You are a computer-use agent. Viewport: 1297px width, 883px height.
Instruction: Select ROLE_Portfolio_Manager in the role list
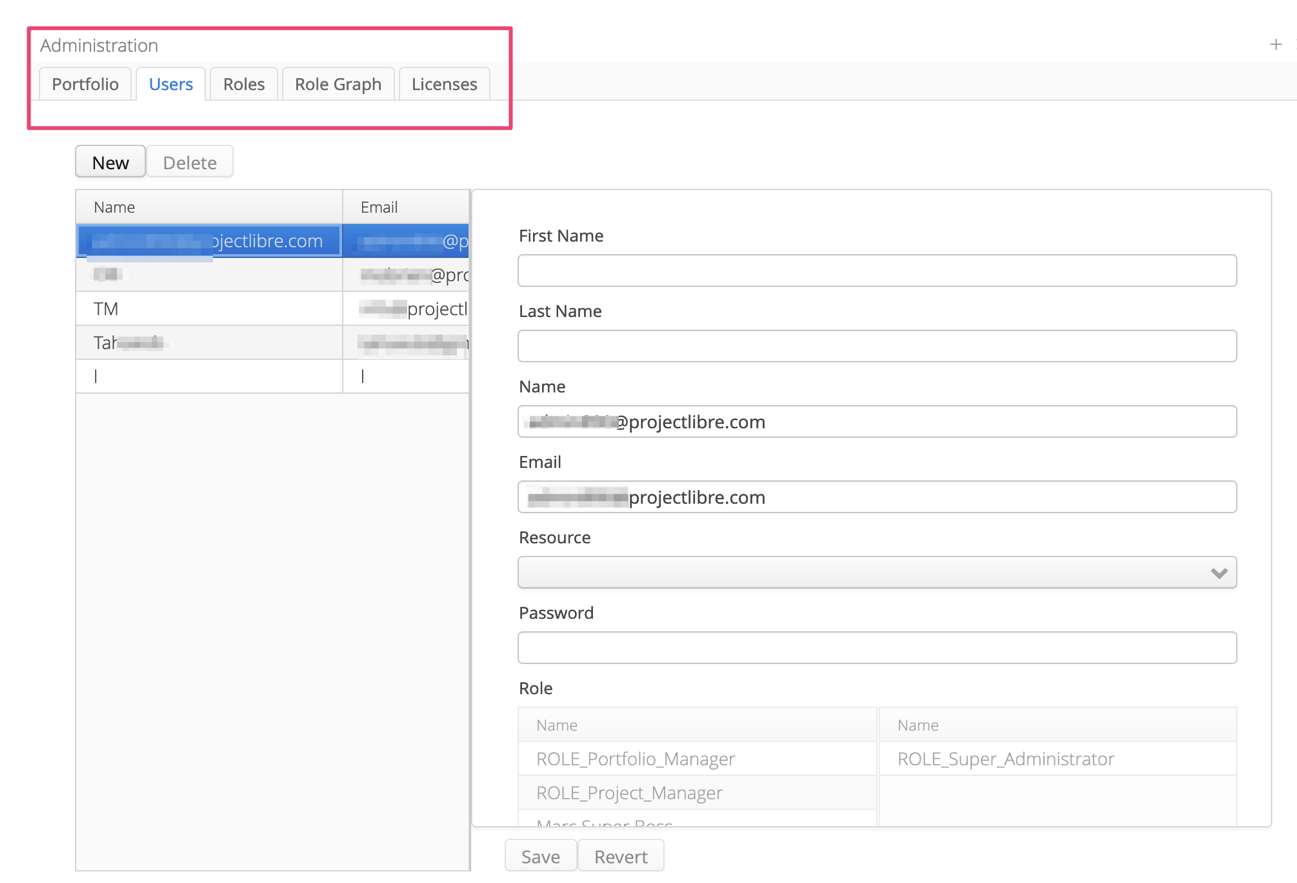coord(697,759)
